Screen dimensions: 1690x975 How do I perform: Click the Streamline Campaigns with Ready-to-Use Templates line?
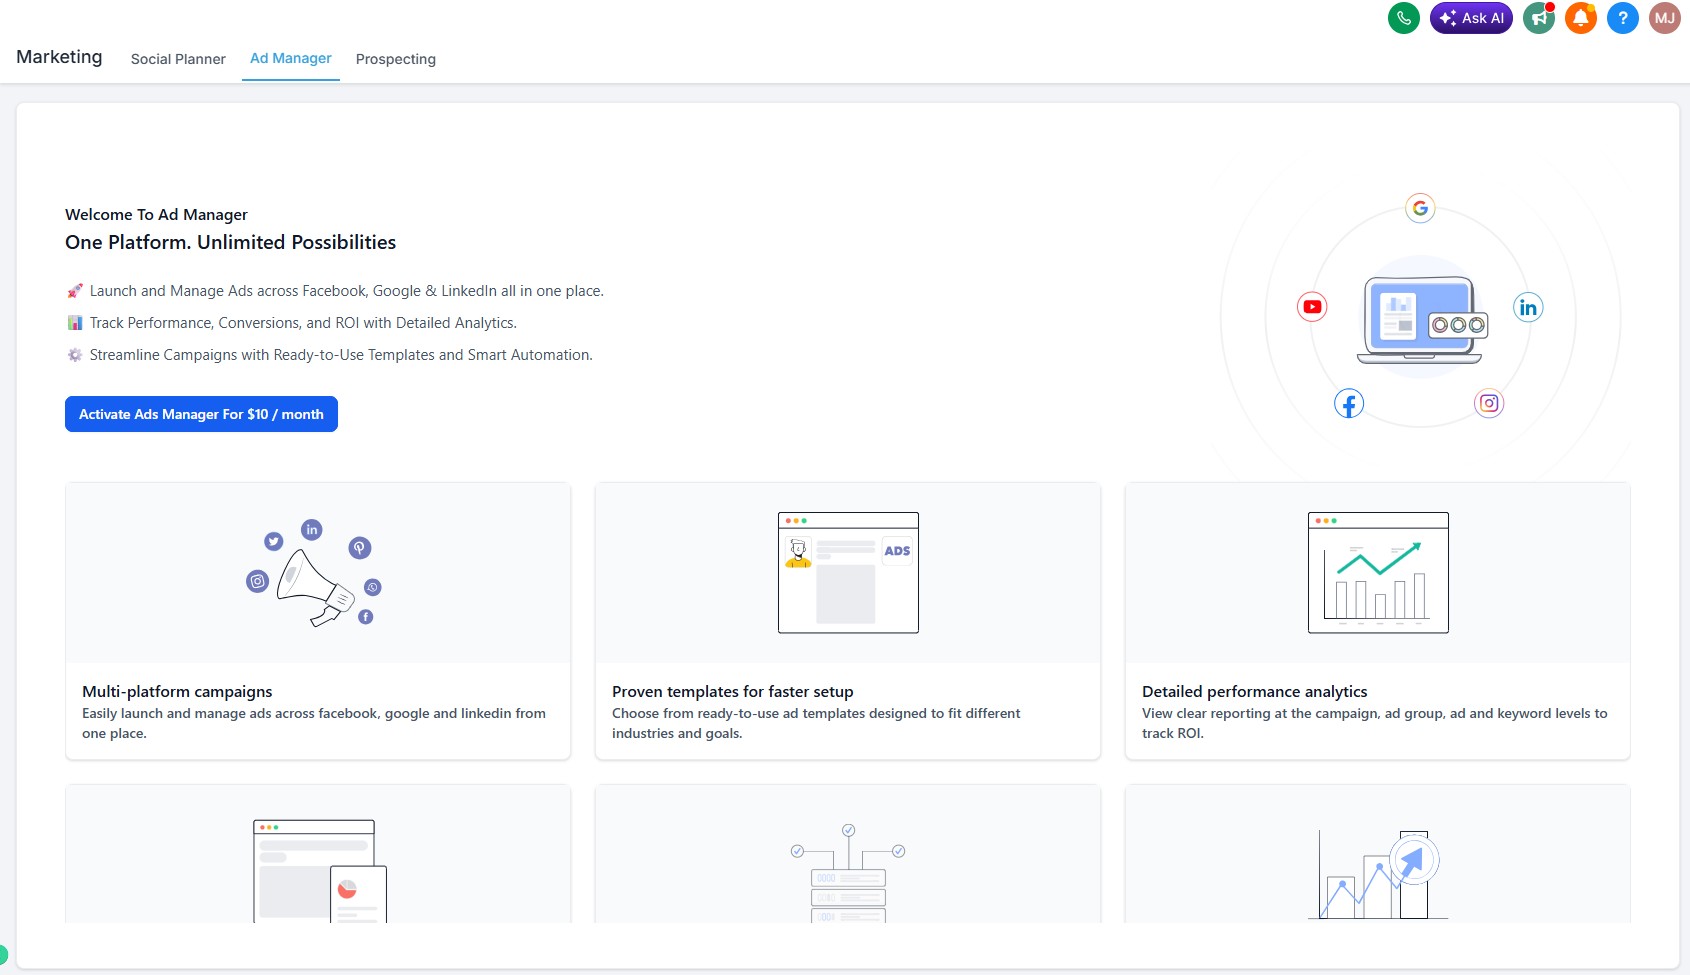tap(341, 355)
